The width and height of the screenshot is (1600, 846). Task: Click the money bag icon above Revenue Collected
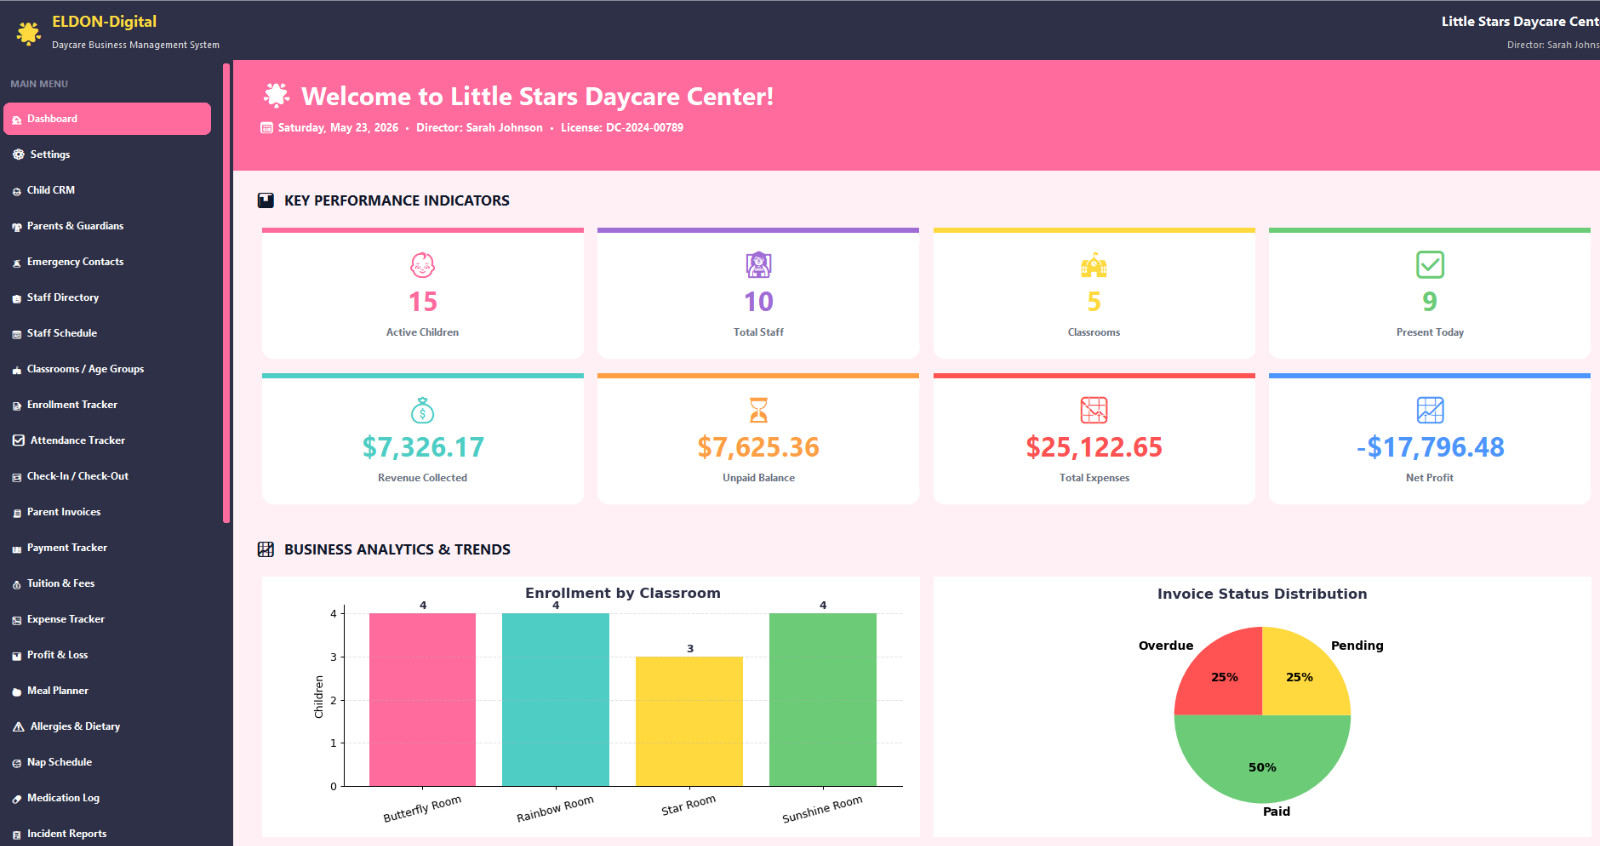(x=422, y=410)
